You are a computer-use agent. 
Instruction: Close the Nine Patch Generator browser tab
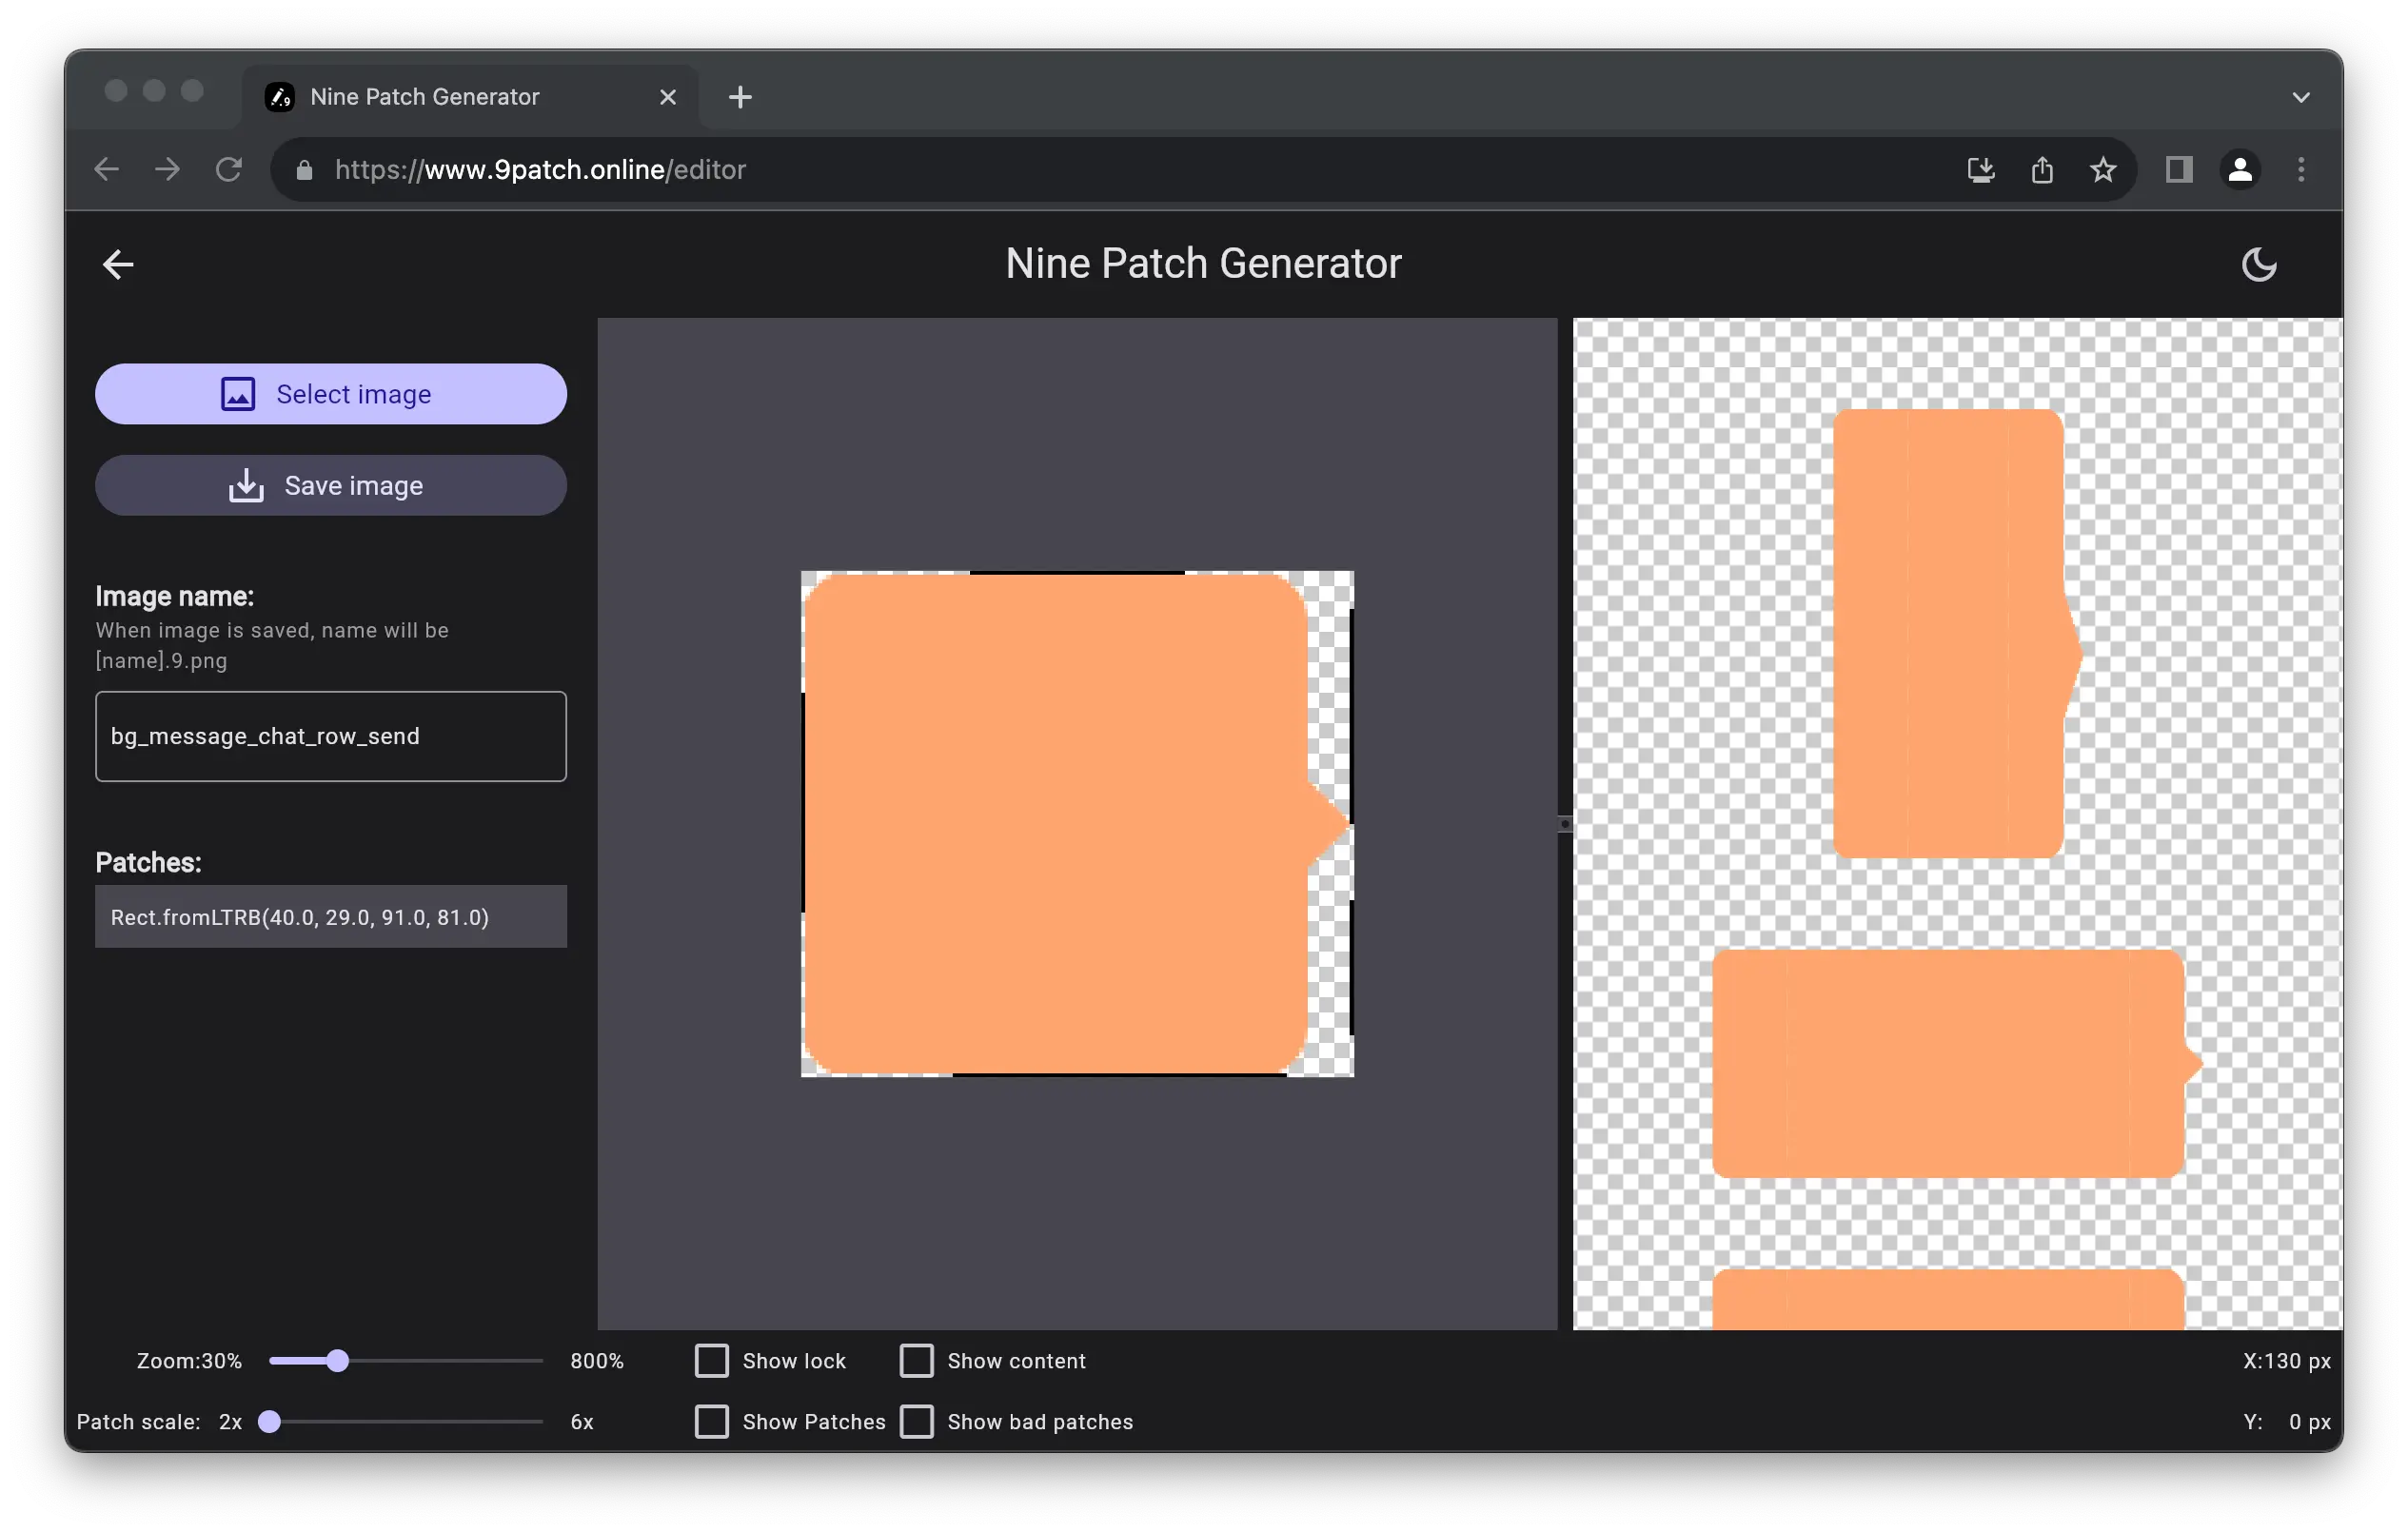point(668,97)
